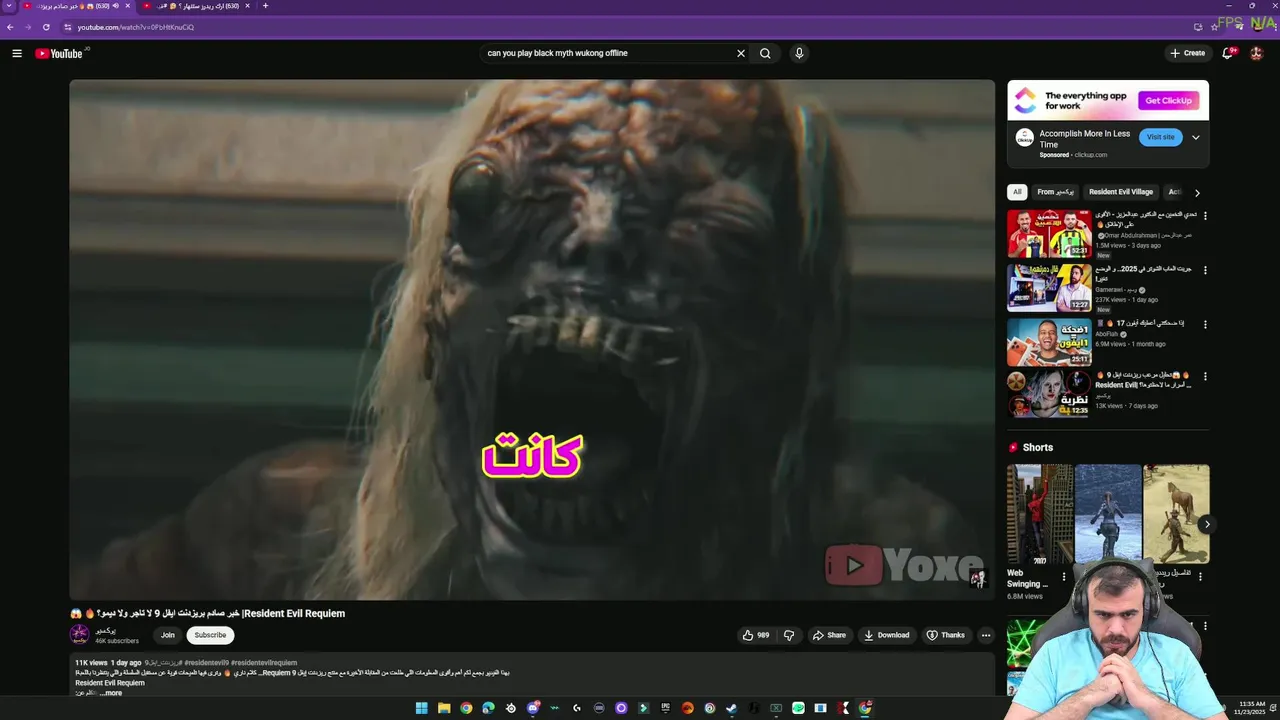Close the first browser tab
This screenshot has width=1280, height=720.
(x=127, y=6)
